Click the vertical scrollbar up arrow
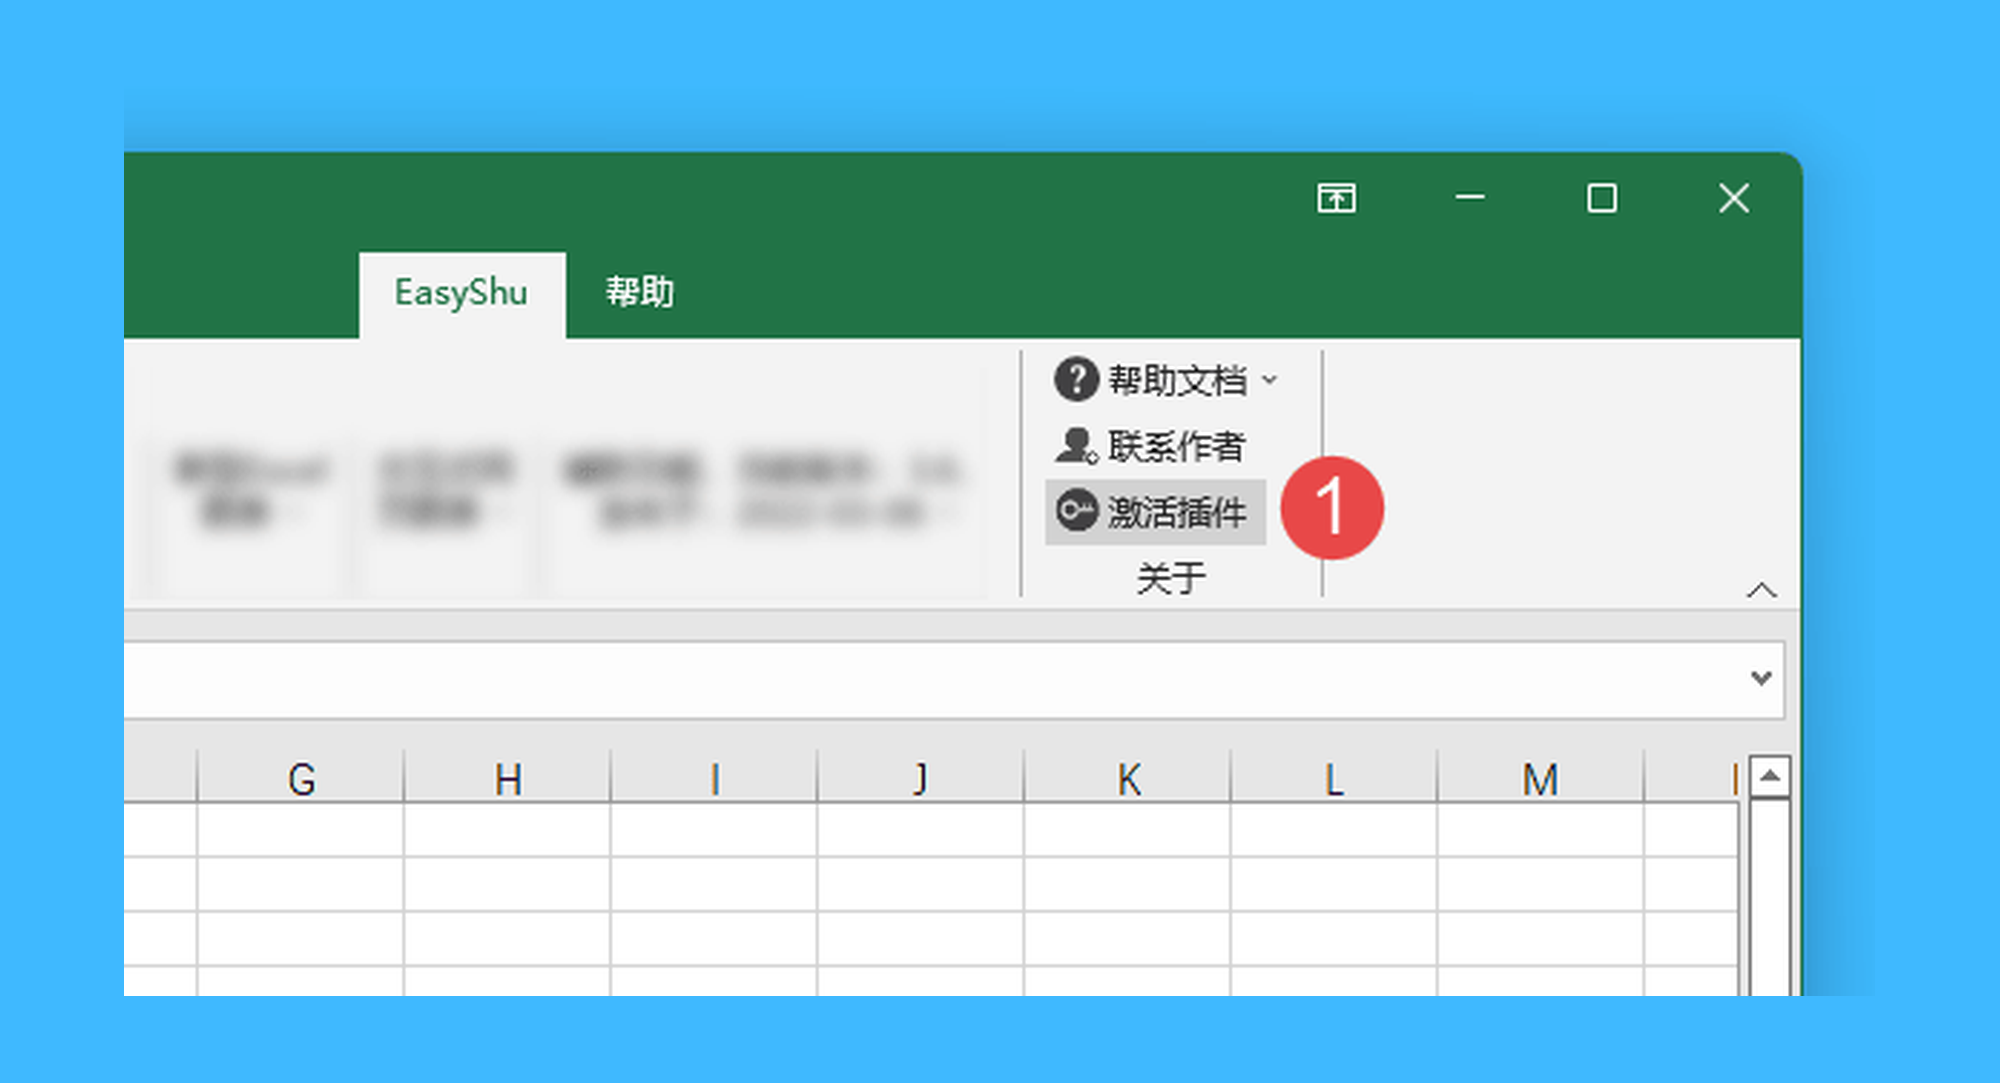 (1770, 776)
